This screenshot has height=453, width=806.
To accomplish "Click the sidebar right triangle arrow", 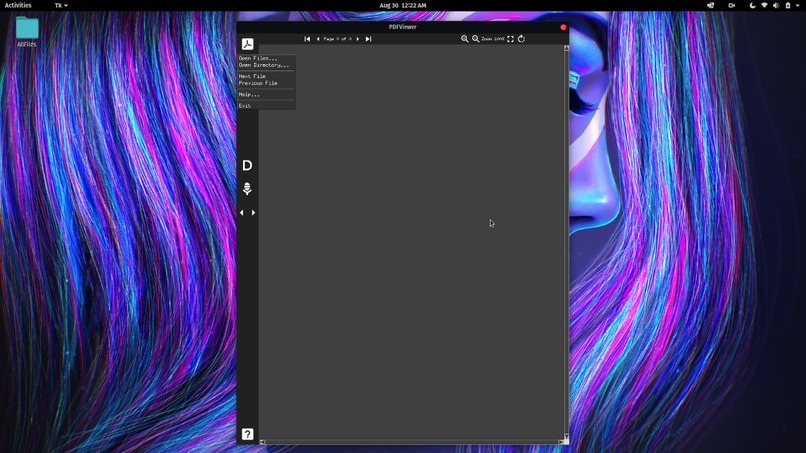I will click(253, 212).
